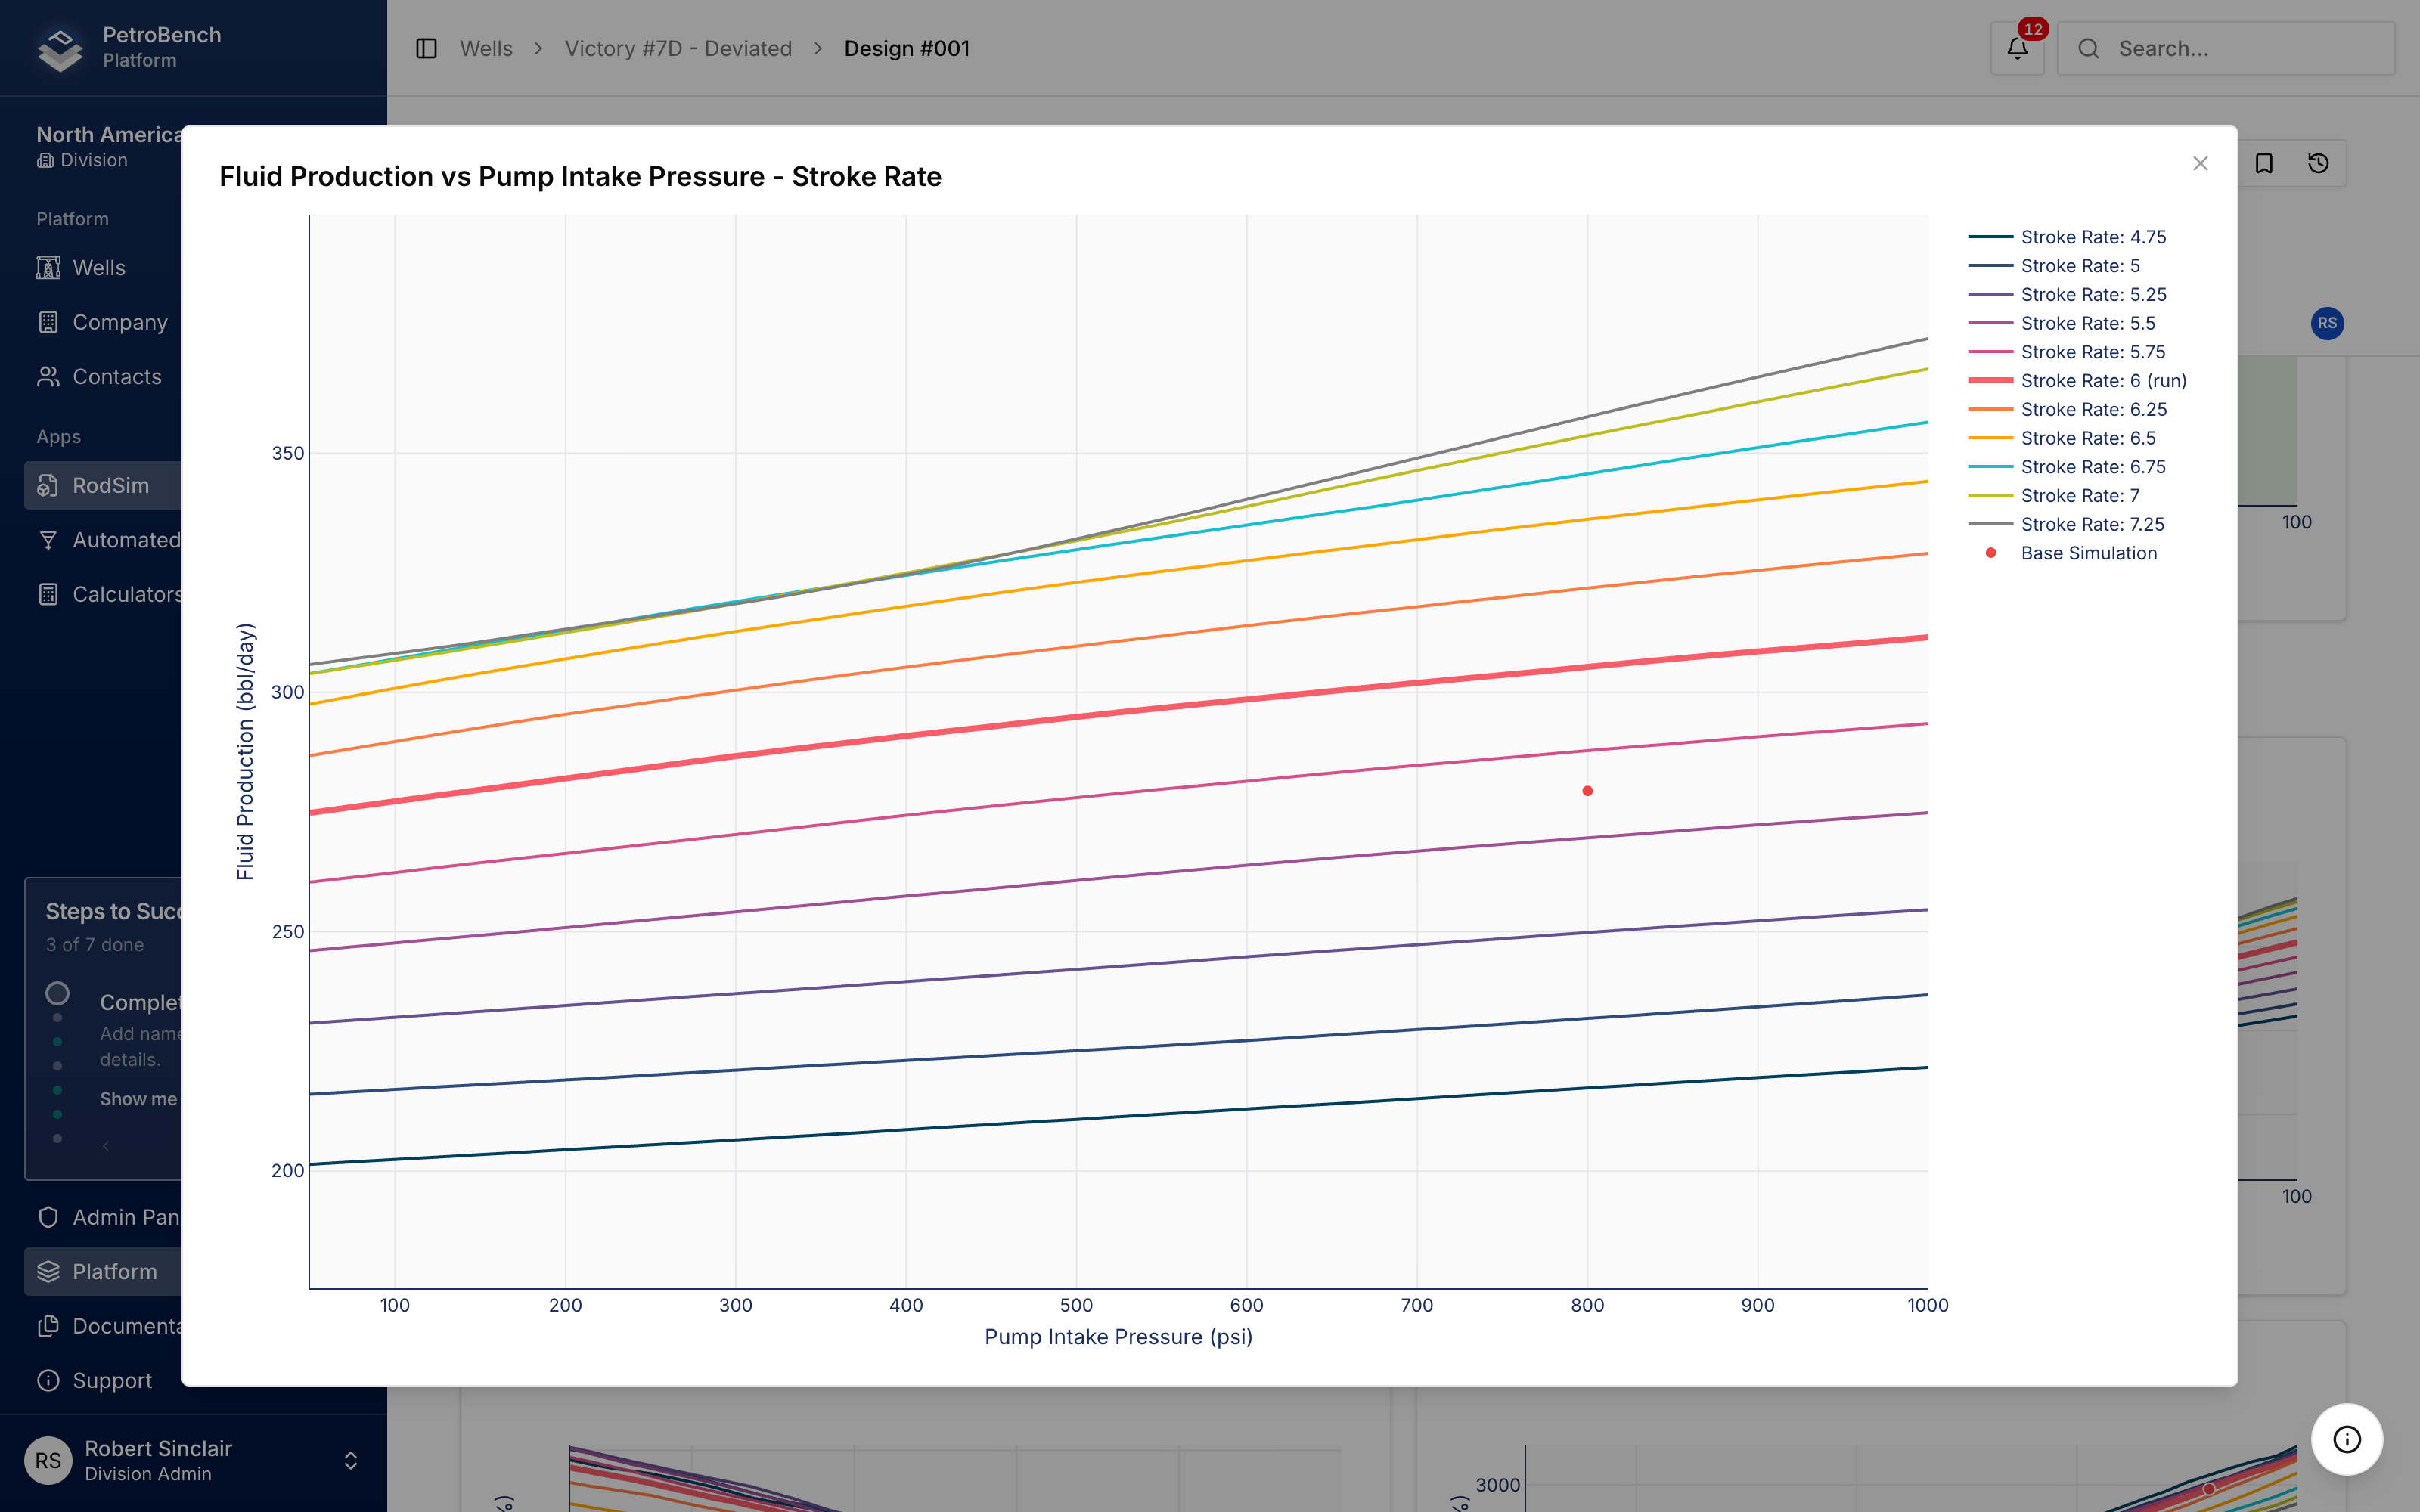Screen dimensions: 2420x1512
Task: Click the Automated funnel icon
Action: coord(48,540)
